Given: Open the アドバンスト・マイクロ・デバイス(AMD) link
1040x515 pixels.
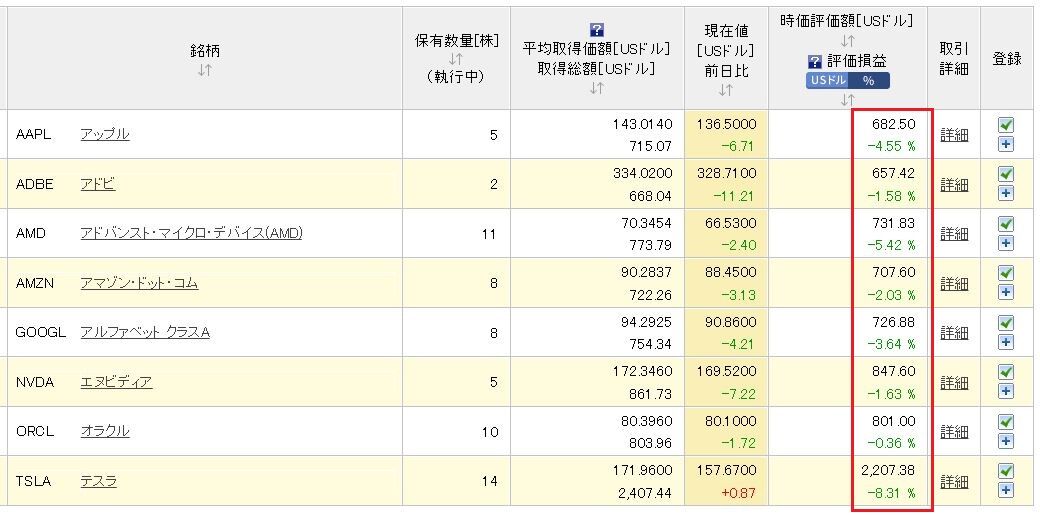Looking at the screenshot, I should pyautogui.click(x=191, y=233).
